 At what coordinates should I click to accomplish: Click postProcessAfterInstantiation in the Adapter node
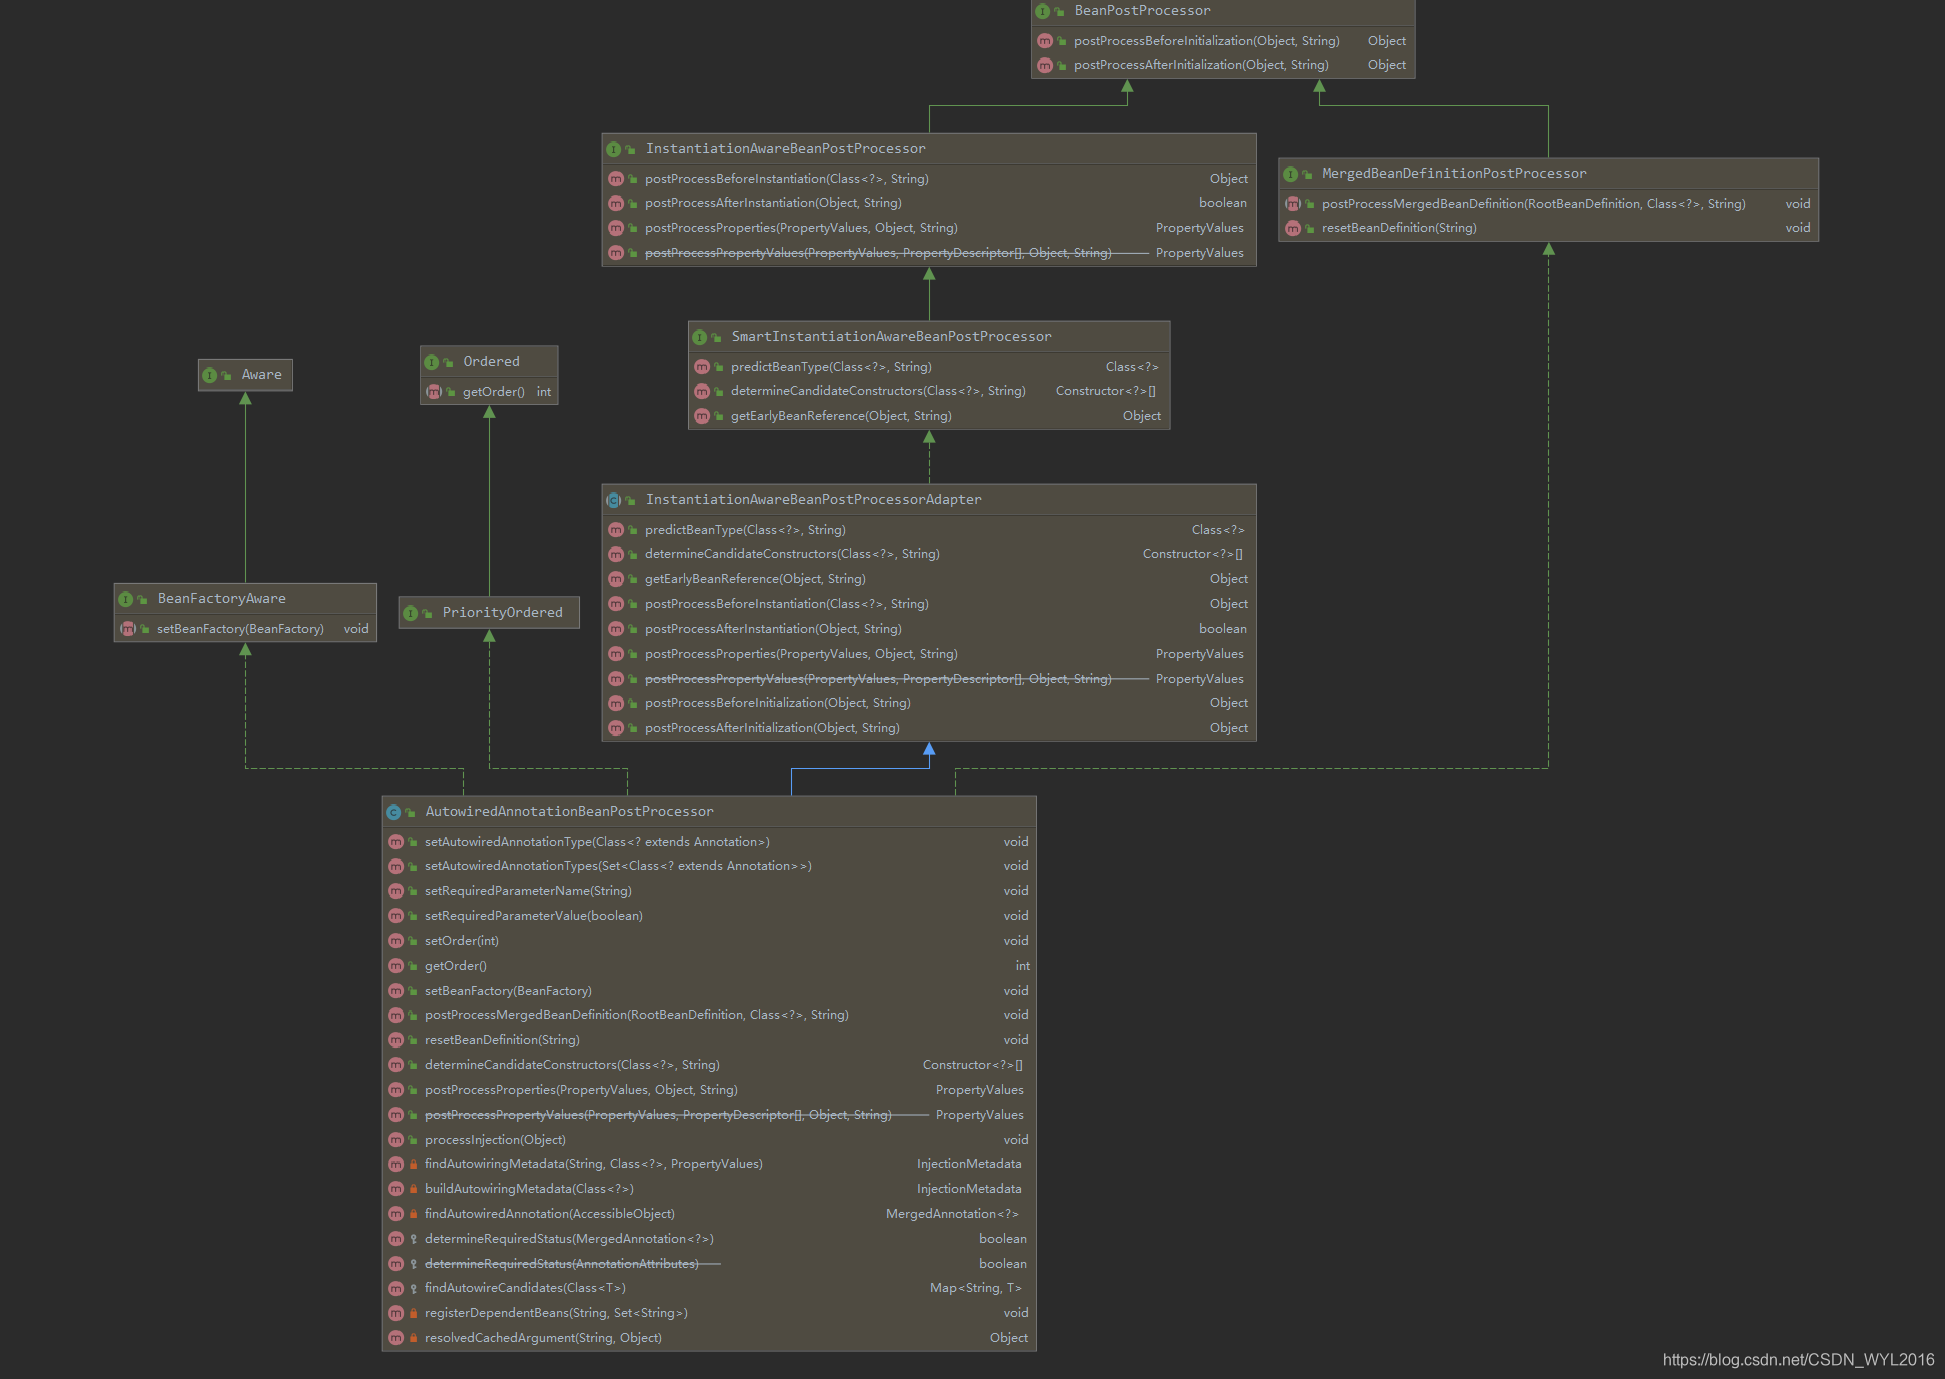point(773,629)
